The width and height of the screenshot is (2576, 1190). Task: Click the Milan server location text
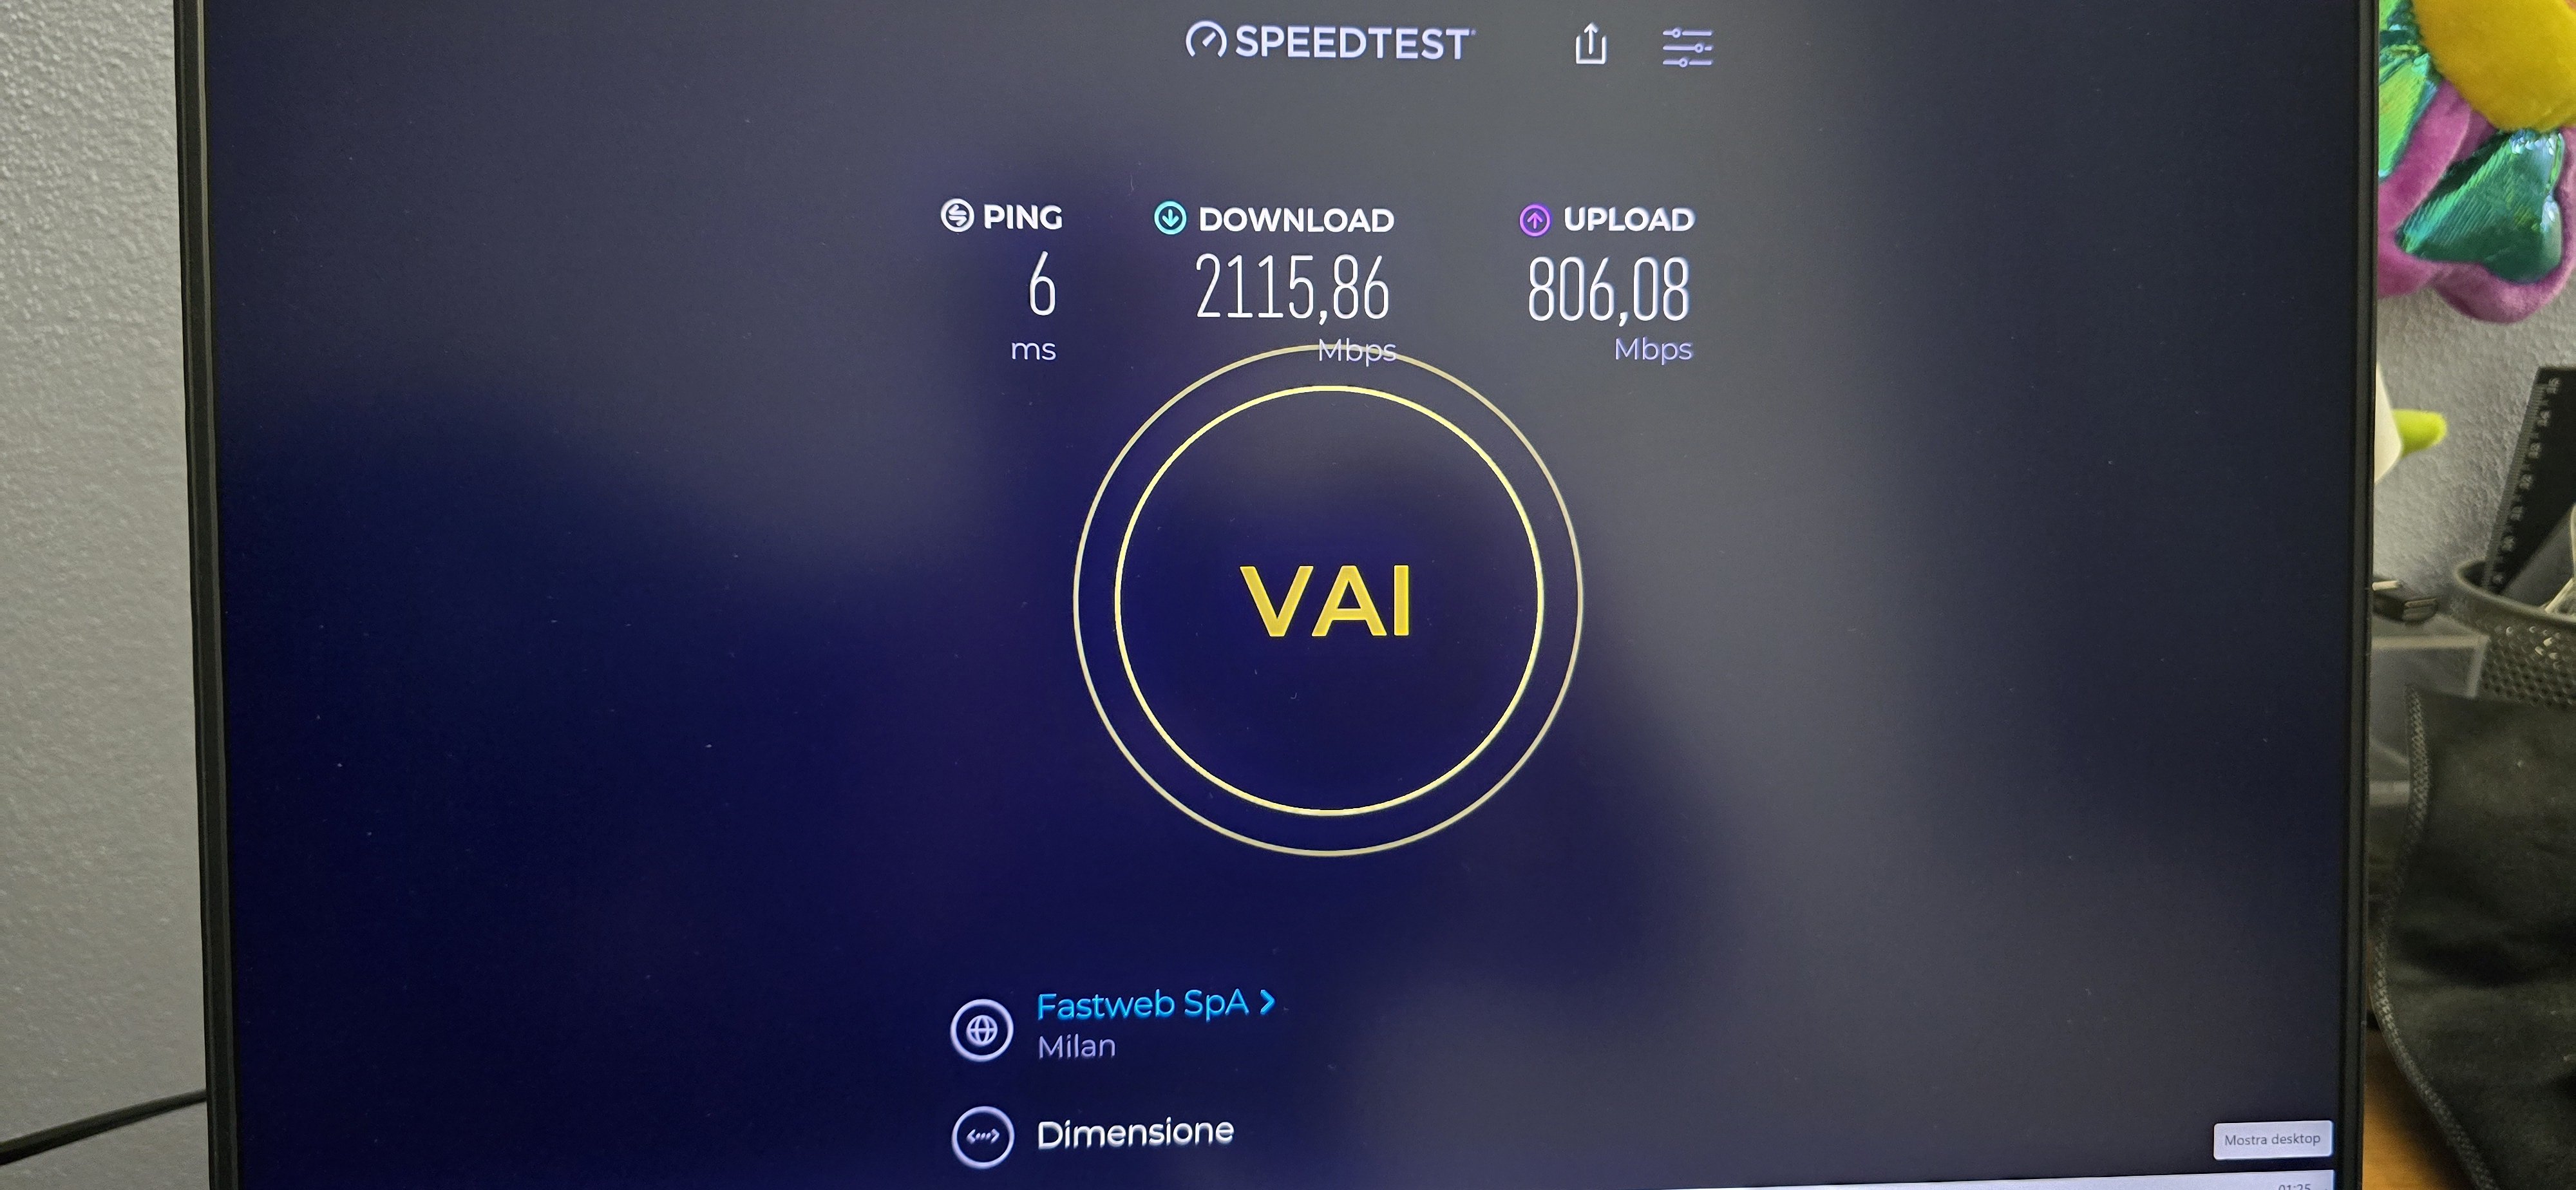coord(1076,1047)
